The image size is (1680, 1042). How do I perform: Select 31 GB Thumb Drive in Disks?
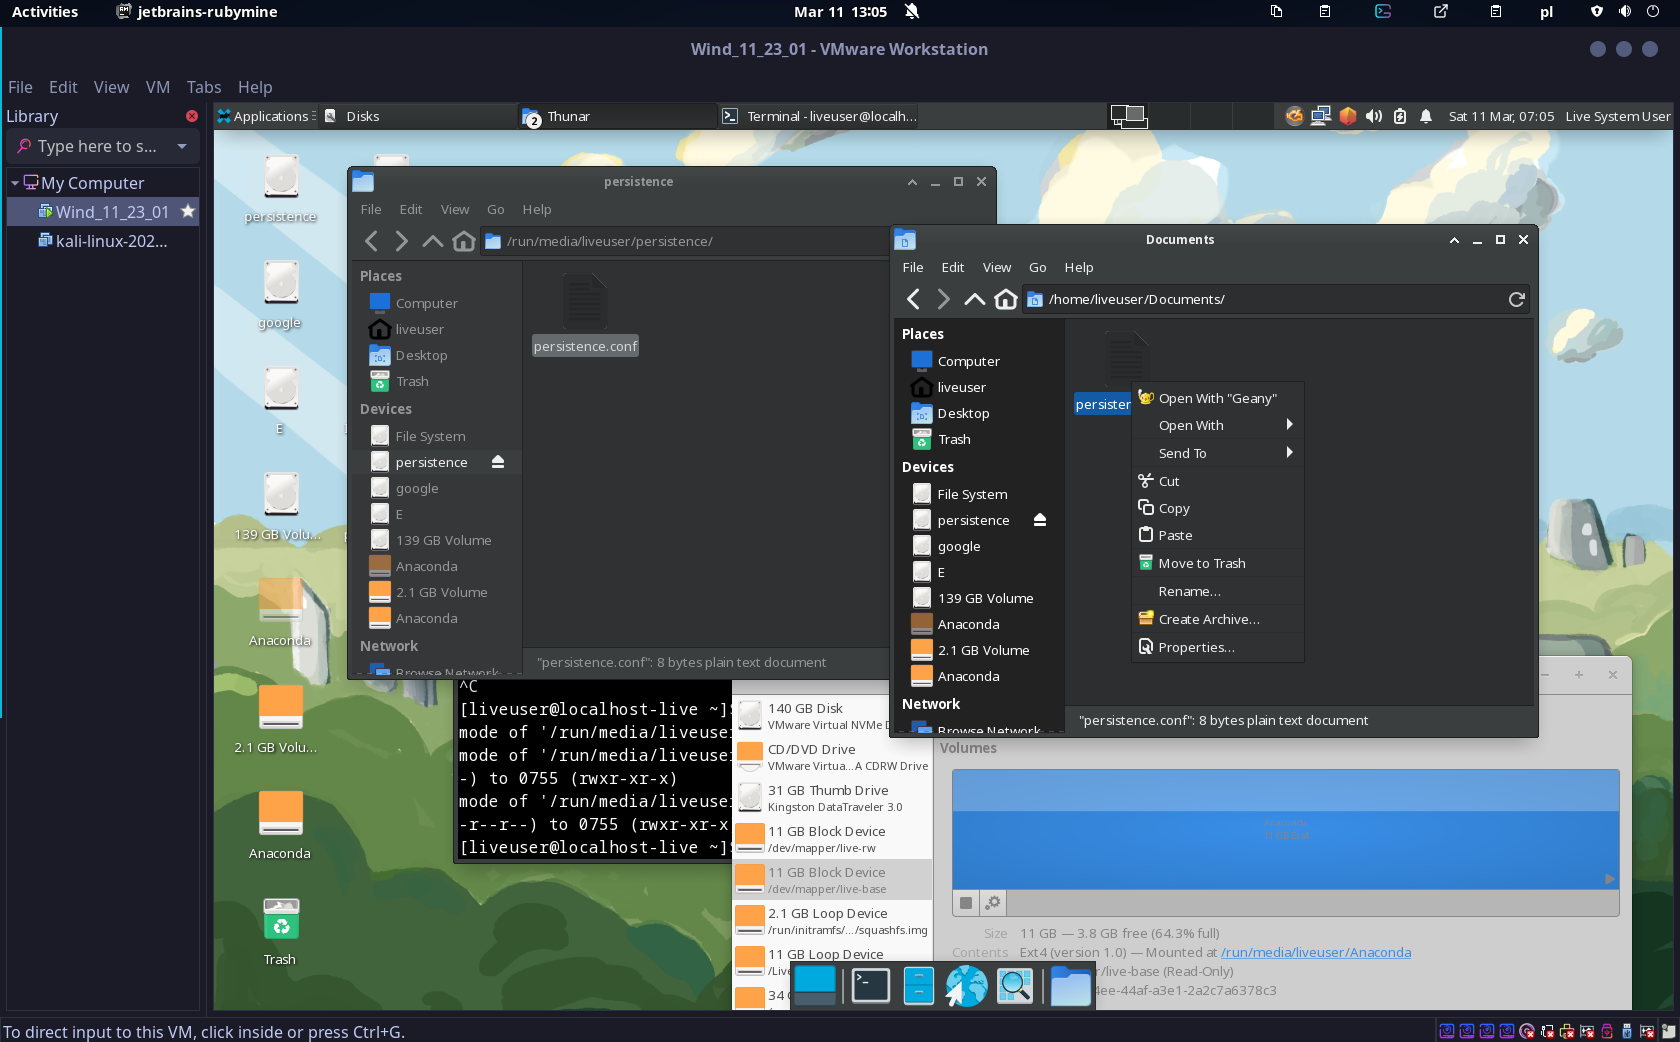pyautogui.click(x=832, y=798)
